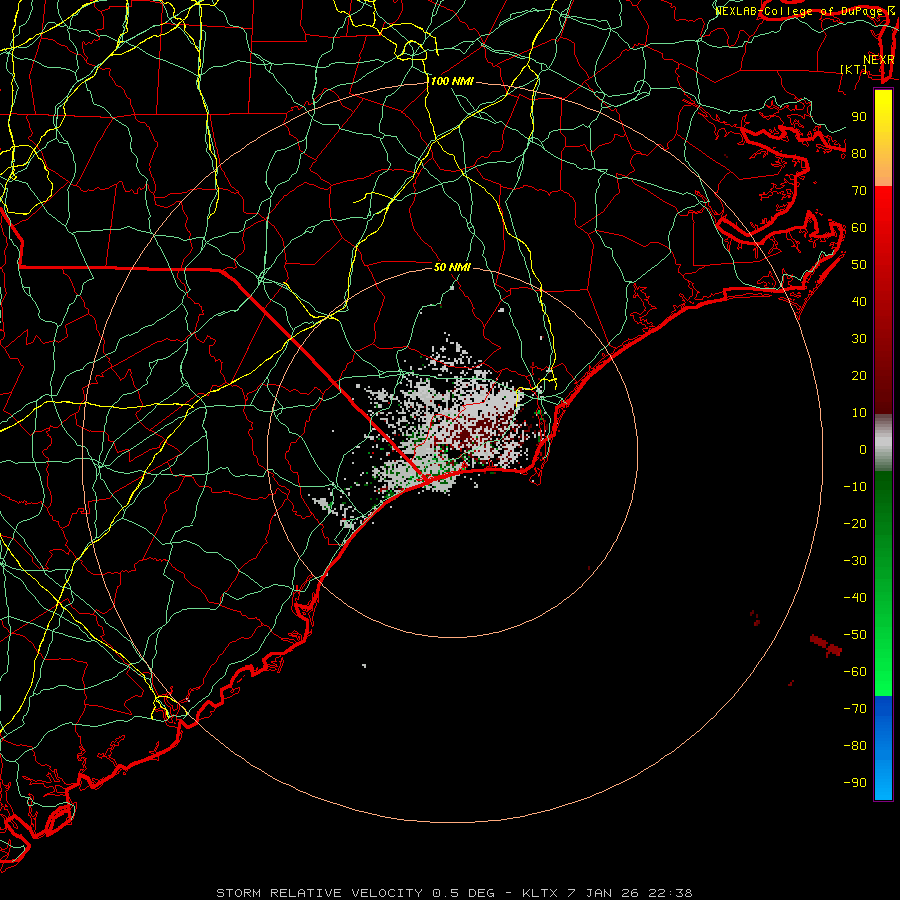The image size is (900, 900).
Task: Click the dark red offshore echo near the color bar
Action: pyautogui.click(x=827, y=645)
